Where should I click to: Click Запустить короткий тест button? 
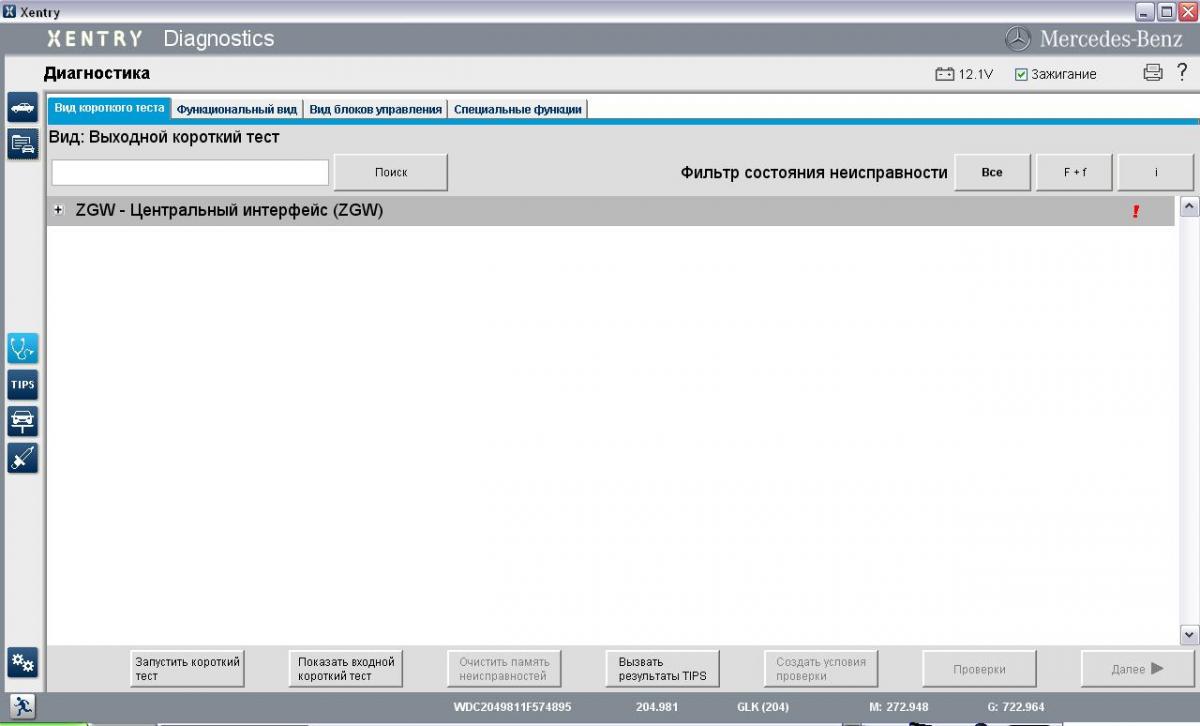(x=188, y=669)
